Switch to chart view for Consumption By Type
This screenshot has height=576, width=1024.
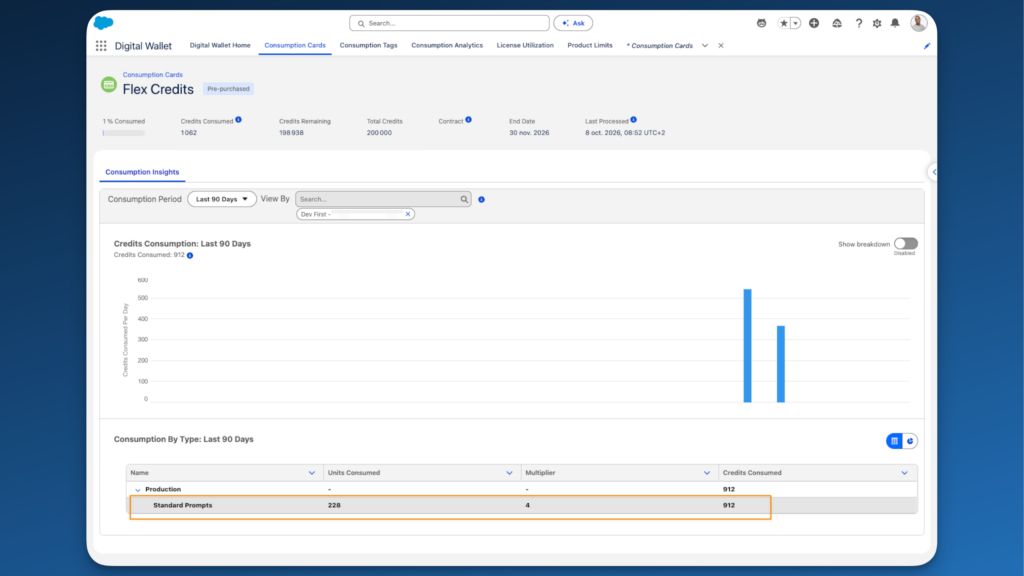click(910, 441)
